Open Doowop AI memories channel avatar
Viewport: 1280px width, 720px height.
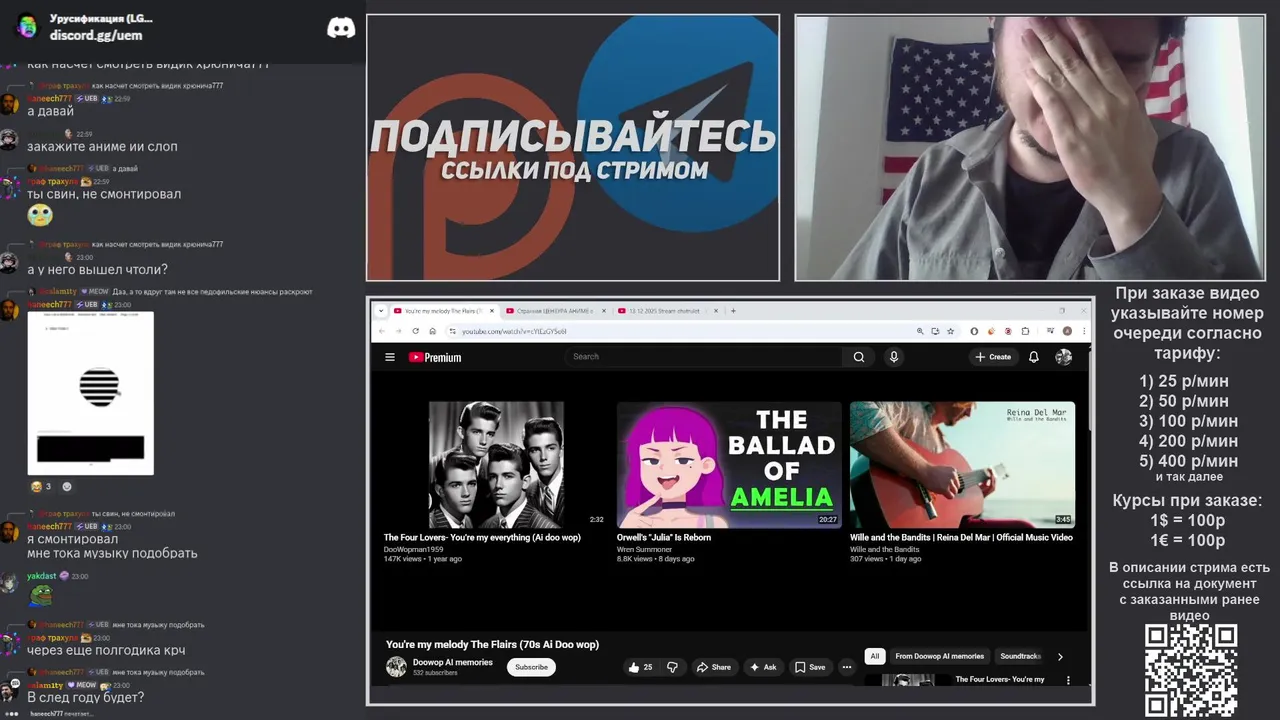pyautogui.click(x=396, y=667)
